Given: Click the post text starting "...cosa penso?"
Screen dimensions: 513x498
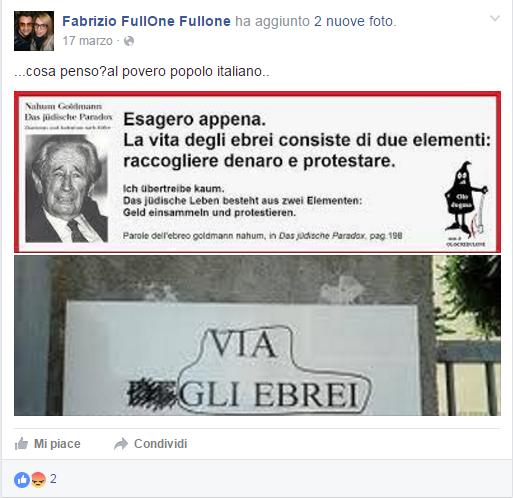Looking at the screenshot, I should (x=142, y=71).
